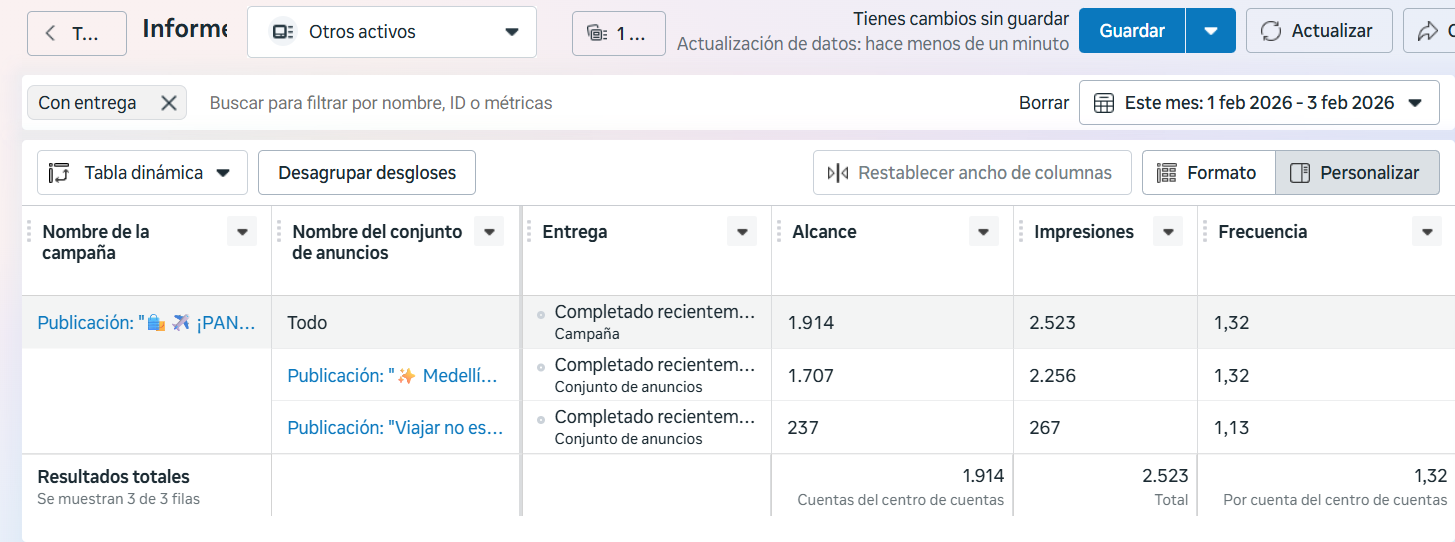Screen dimensions: 1455x542
Task: Click the Formato table icon
Action: point(1166,173)
